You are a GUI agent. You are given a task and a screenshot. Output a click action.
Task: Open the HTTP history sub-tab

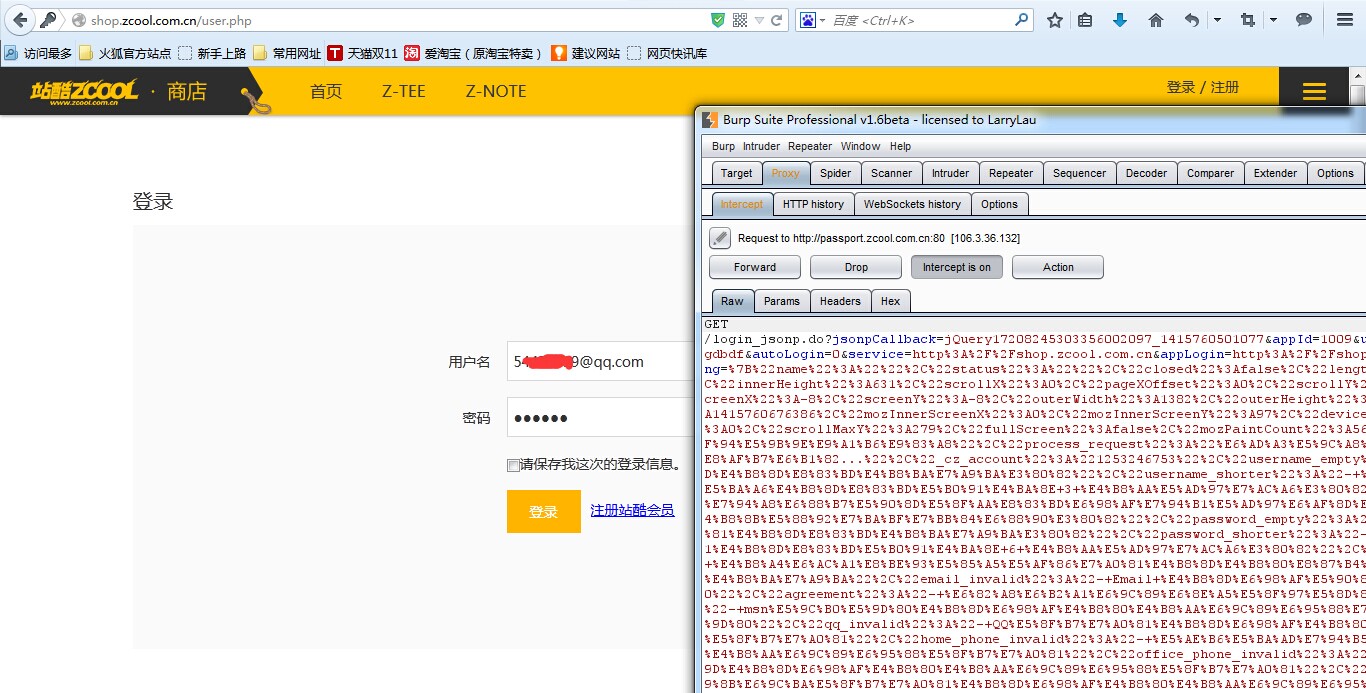pos(813,204)
